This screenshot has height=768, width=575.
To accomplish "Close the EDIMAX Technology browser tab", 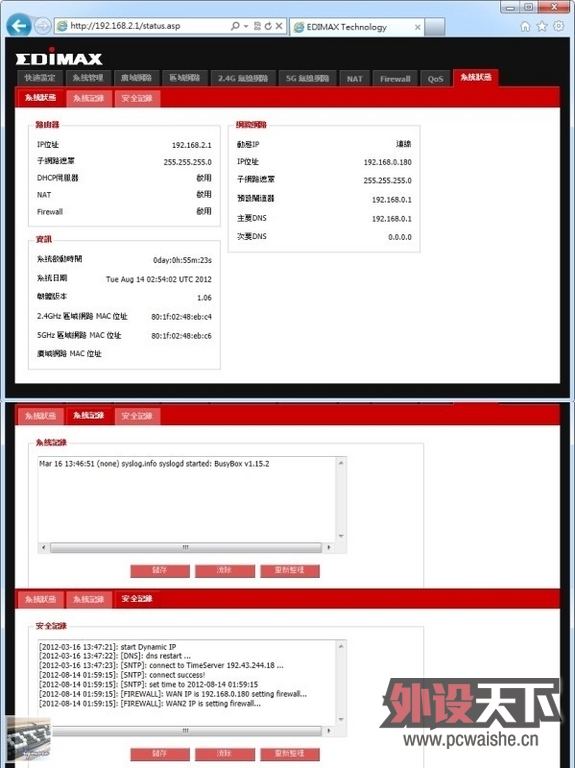I will [x=417, y=27].
